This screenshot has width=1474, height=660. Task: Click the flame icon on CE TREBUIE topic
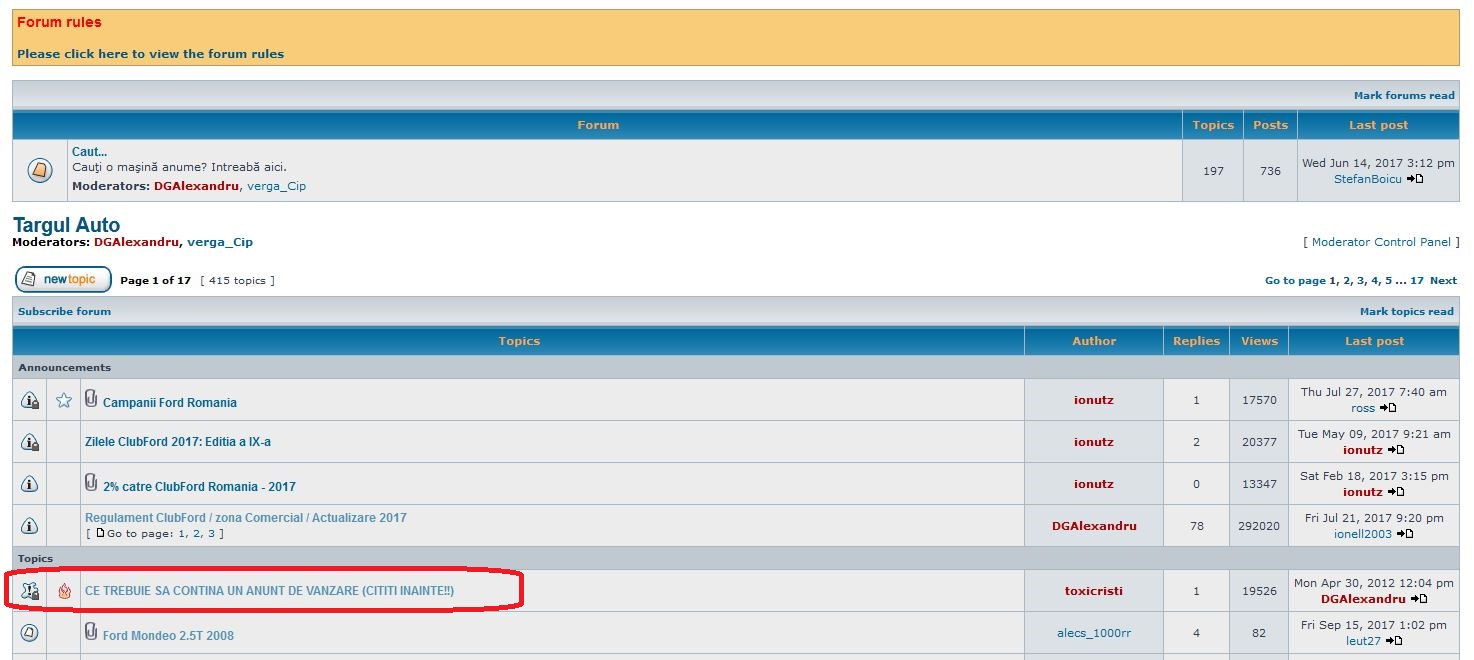(64, 591)
